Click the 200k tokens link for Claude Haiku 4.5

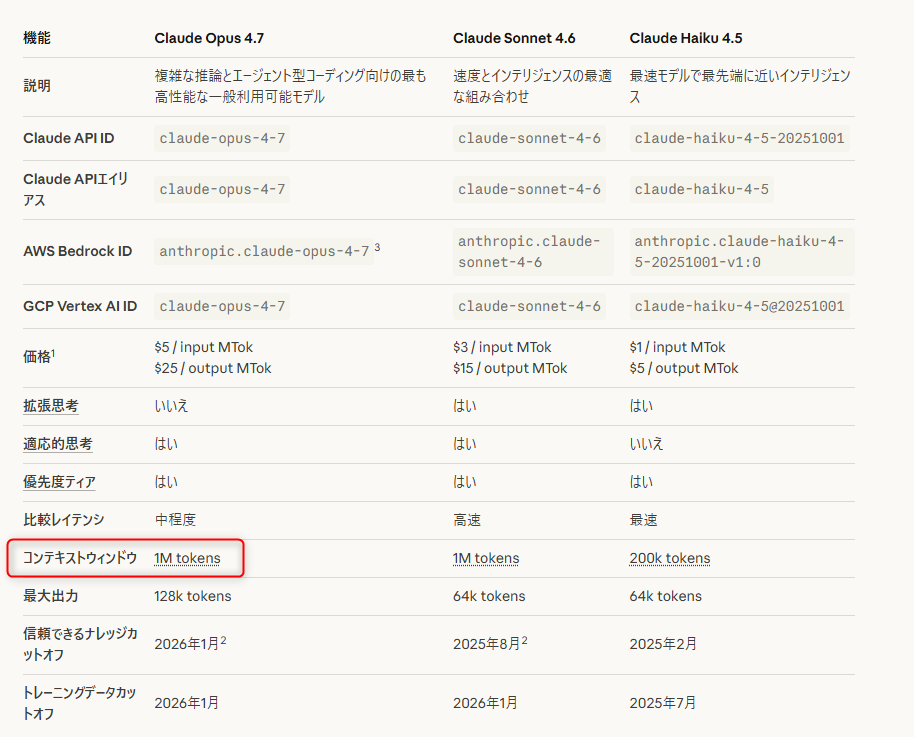tap(670, 558)
